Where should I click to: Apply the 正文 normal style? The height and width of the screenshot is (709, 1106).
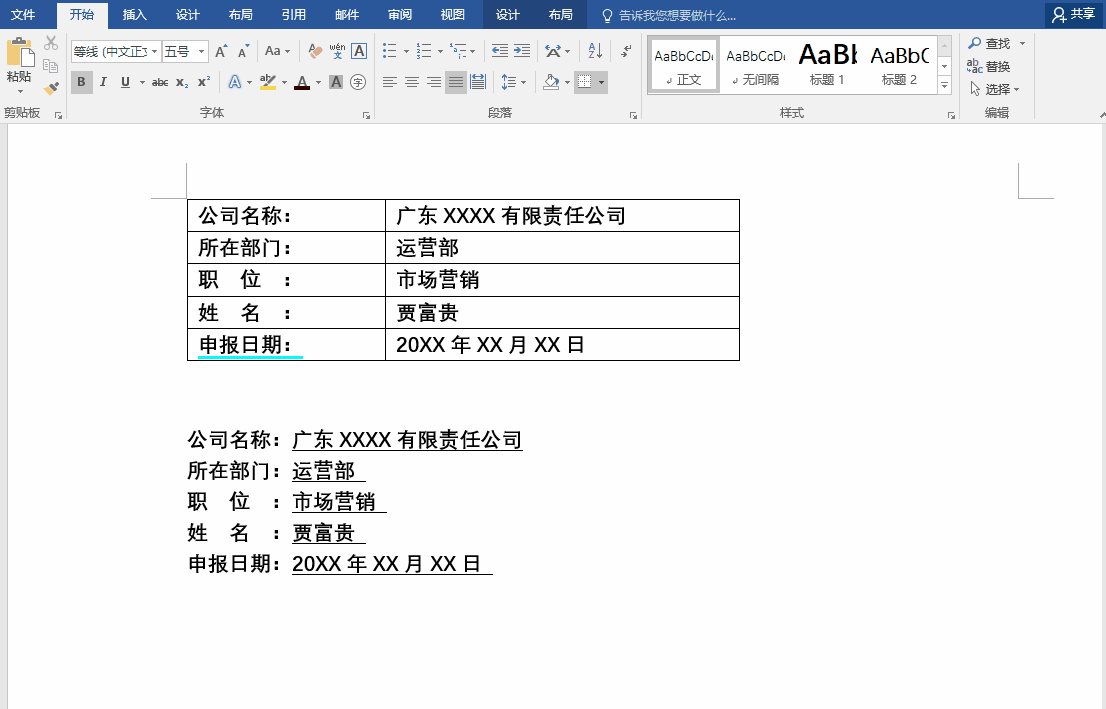683,65
